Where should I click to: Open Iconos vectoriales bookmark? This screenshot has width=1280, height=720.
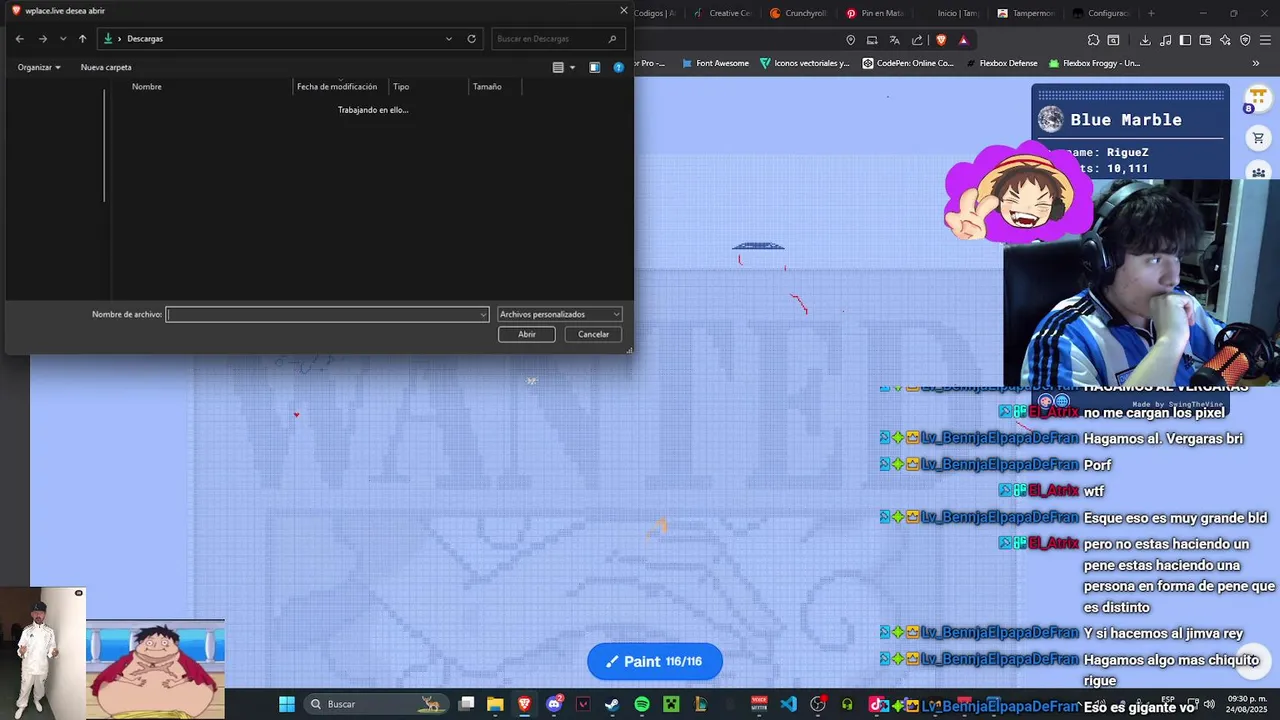click(x=804, y=63)
